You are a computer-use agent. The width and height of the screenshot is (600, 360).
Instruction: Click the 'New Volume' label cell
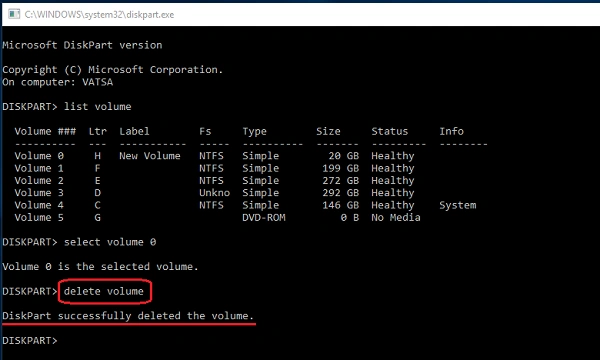(x=150, y=156)
